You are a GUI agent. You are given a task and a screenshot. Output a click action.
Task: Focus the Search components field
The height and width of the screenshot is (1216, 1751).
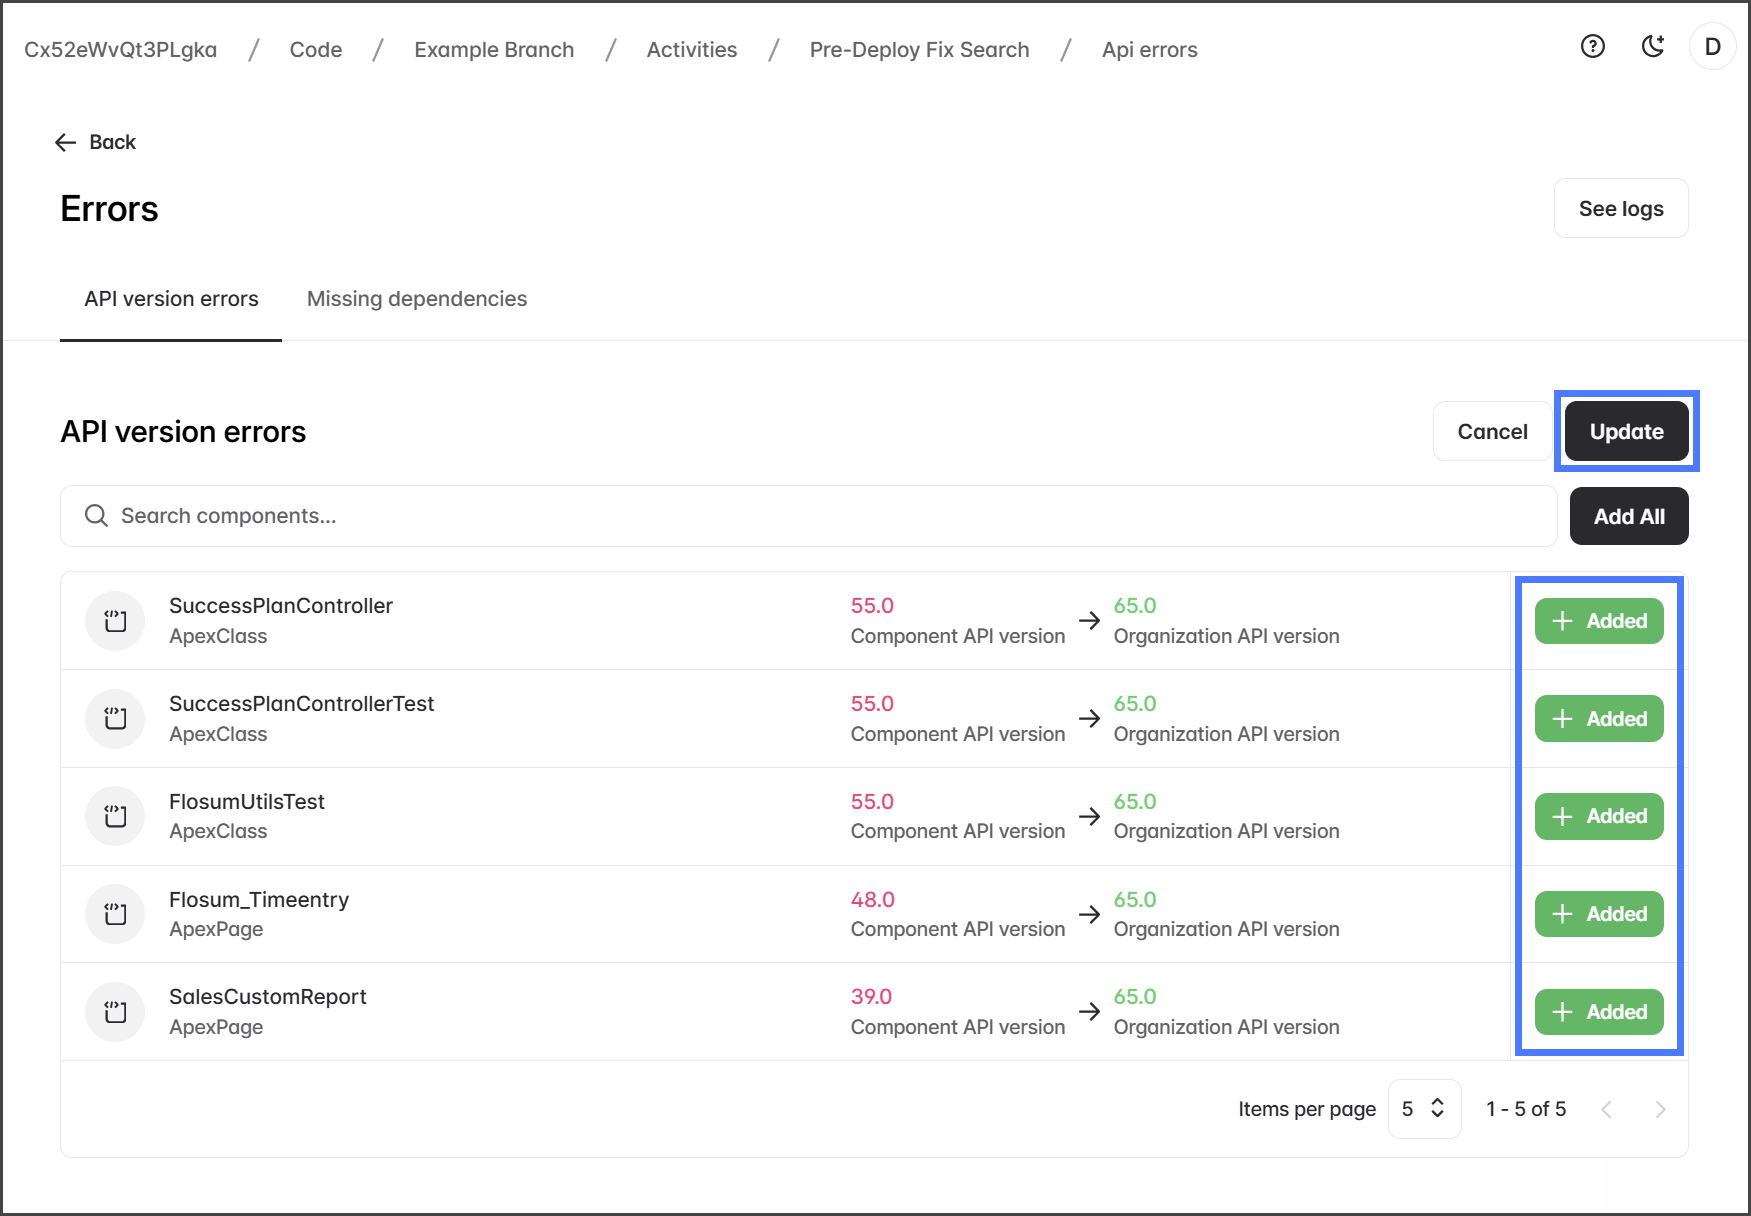(808, 516)
